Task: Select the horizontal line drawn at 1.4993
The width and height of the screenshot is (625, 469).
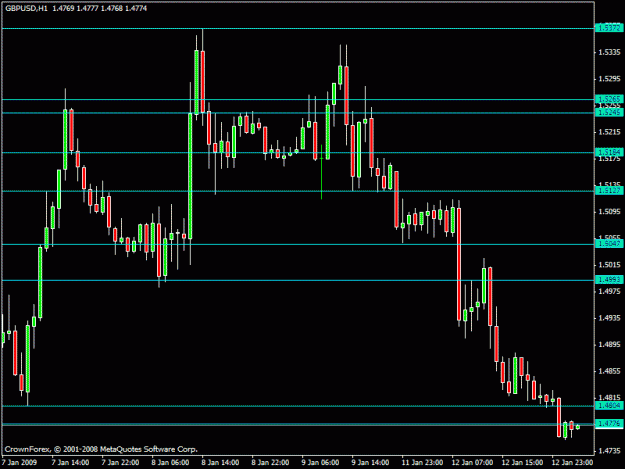Action: click(x=298, y=281)
